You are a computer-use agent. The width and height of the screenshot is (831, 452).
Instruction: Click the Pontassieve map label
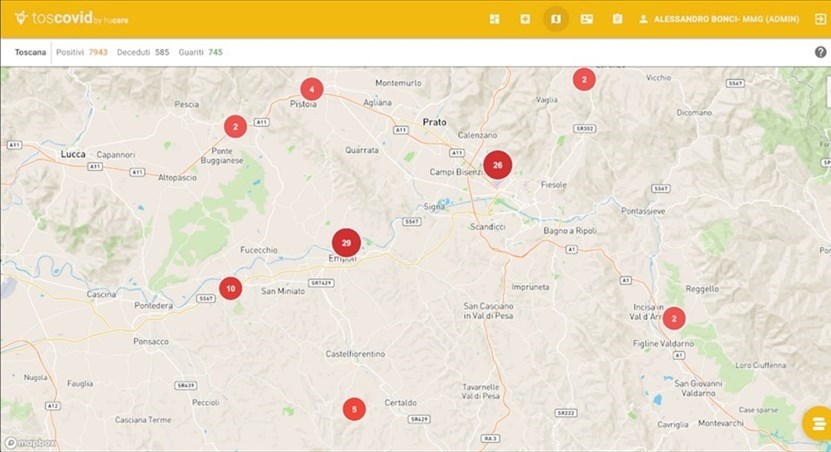click(x=643, y=211)
